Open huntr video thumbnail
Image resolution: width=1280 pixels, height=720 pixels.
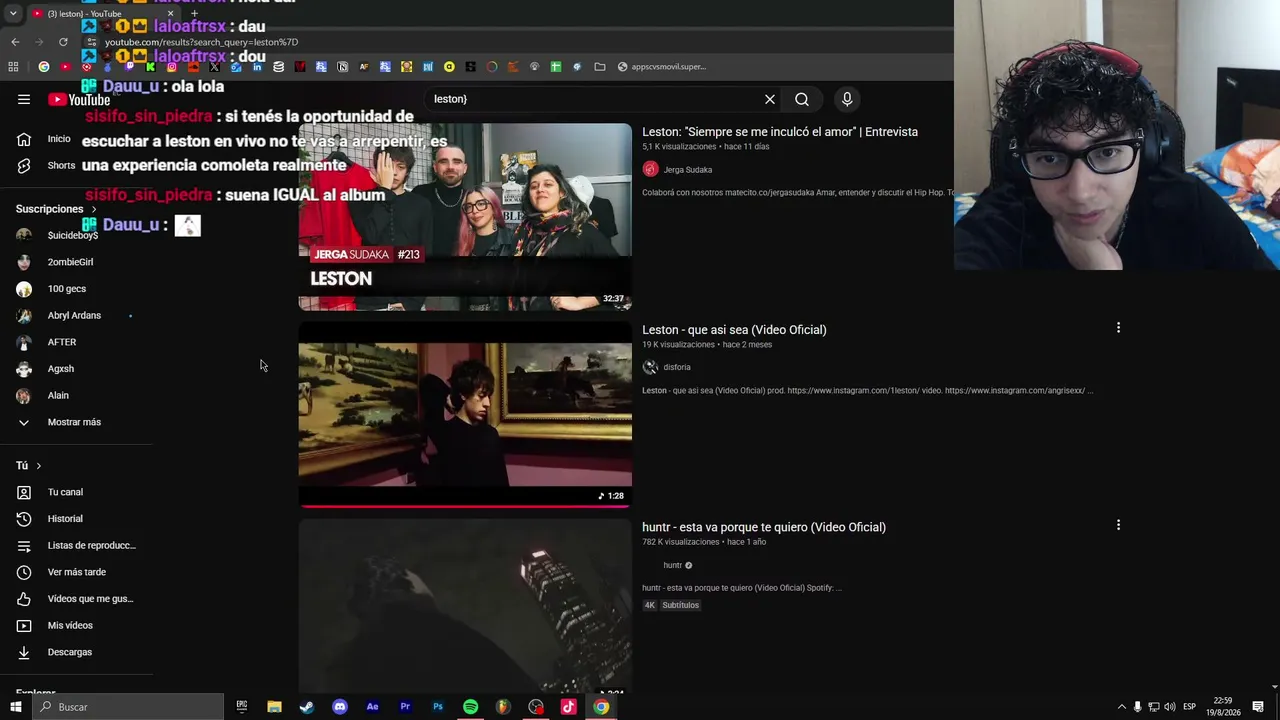tap(465, 606)
